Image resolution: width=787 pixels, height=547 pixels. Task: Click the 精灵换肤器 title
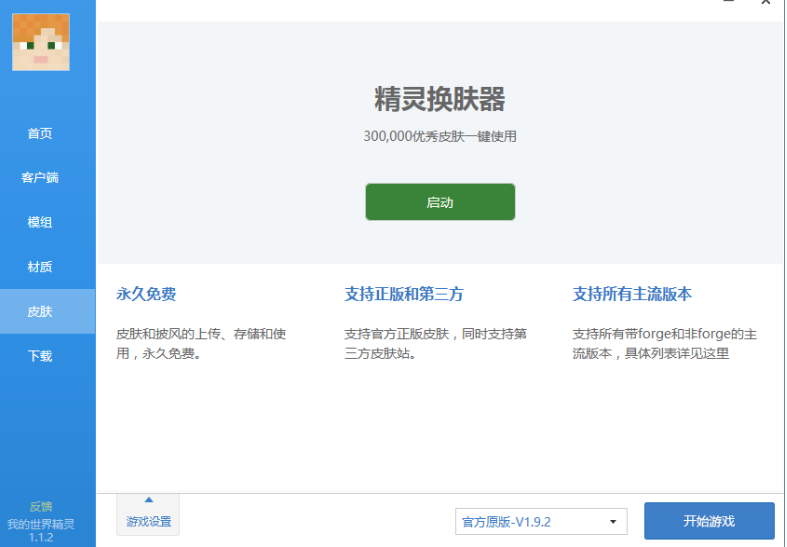click(440, 100)
